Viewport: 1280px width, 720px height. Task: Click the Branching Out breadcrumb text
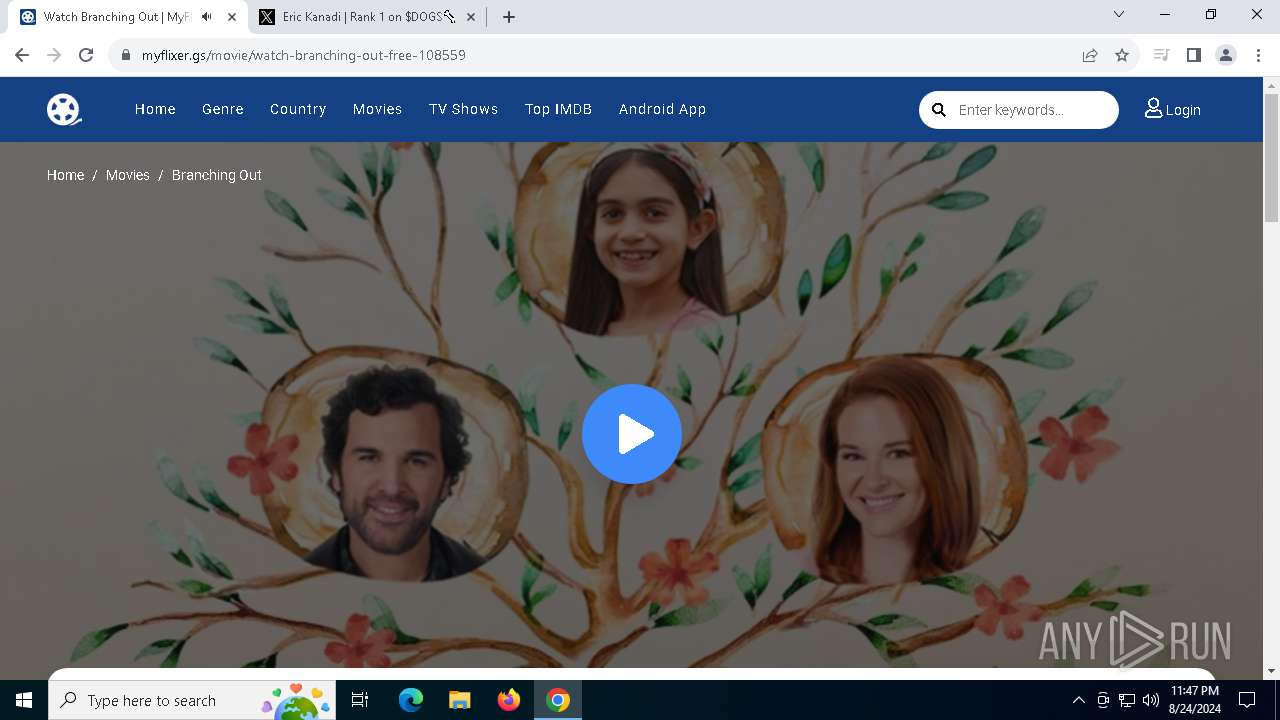216,175
